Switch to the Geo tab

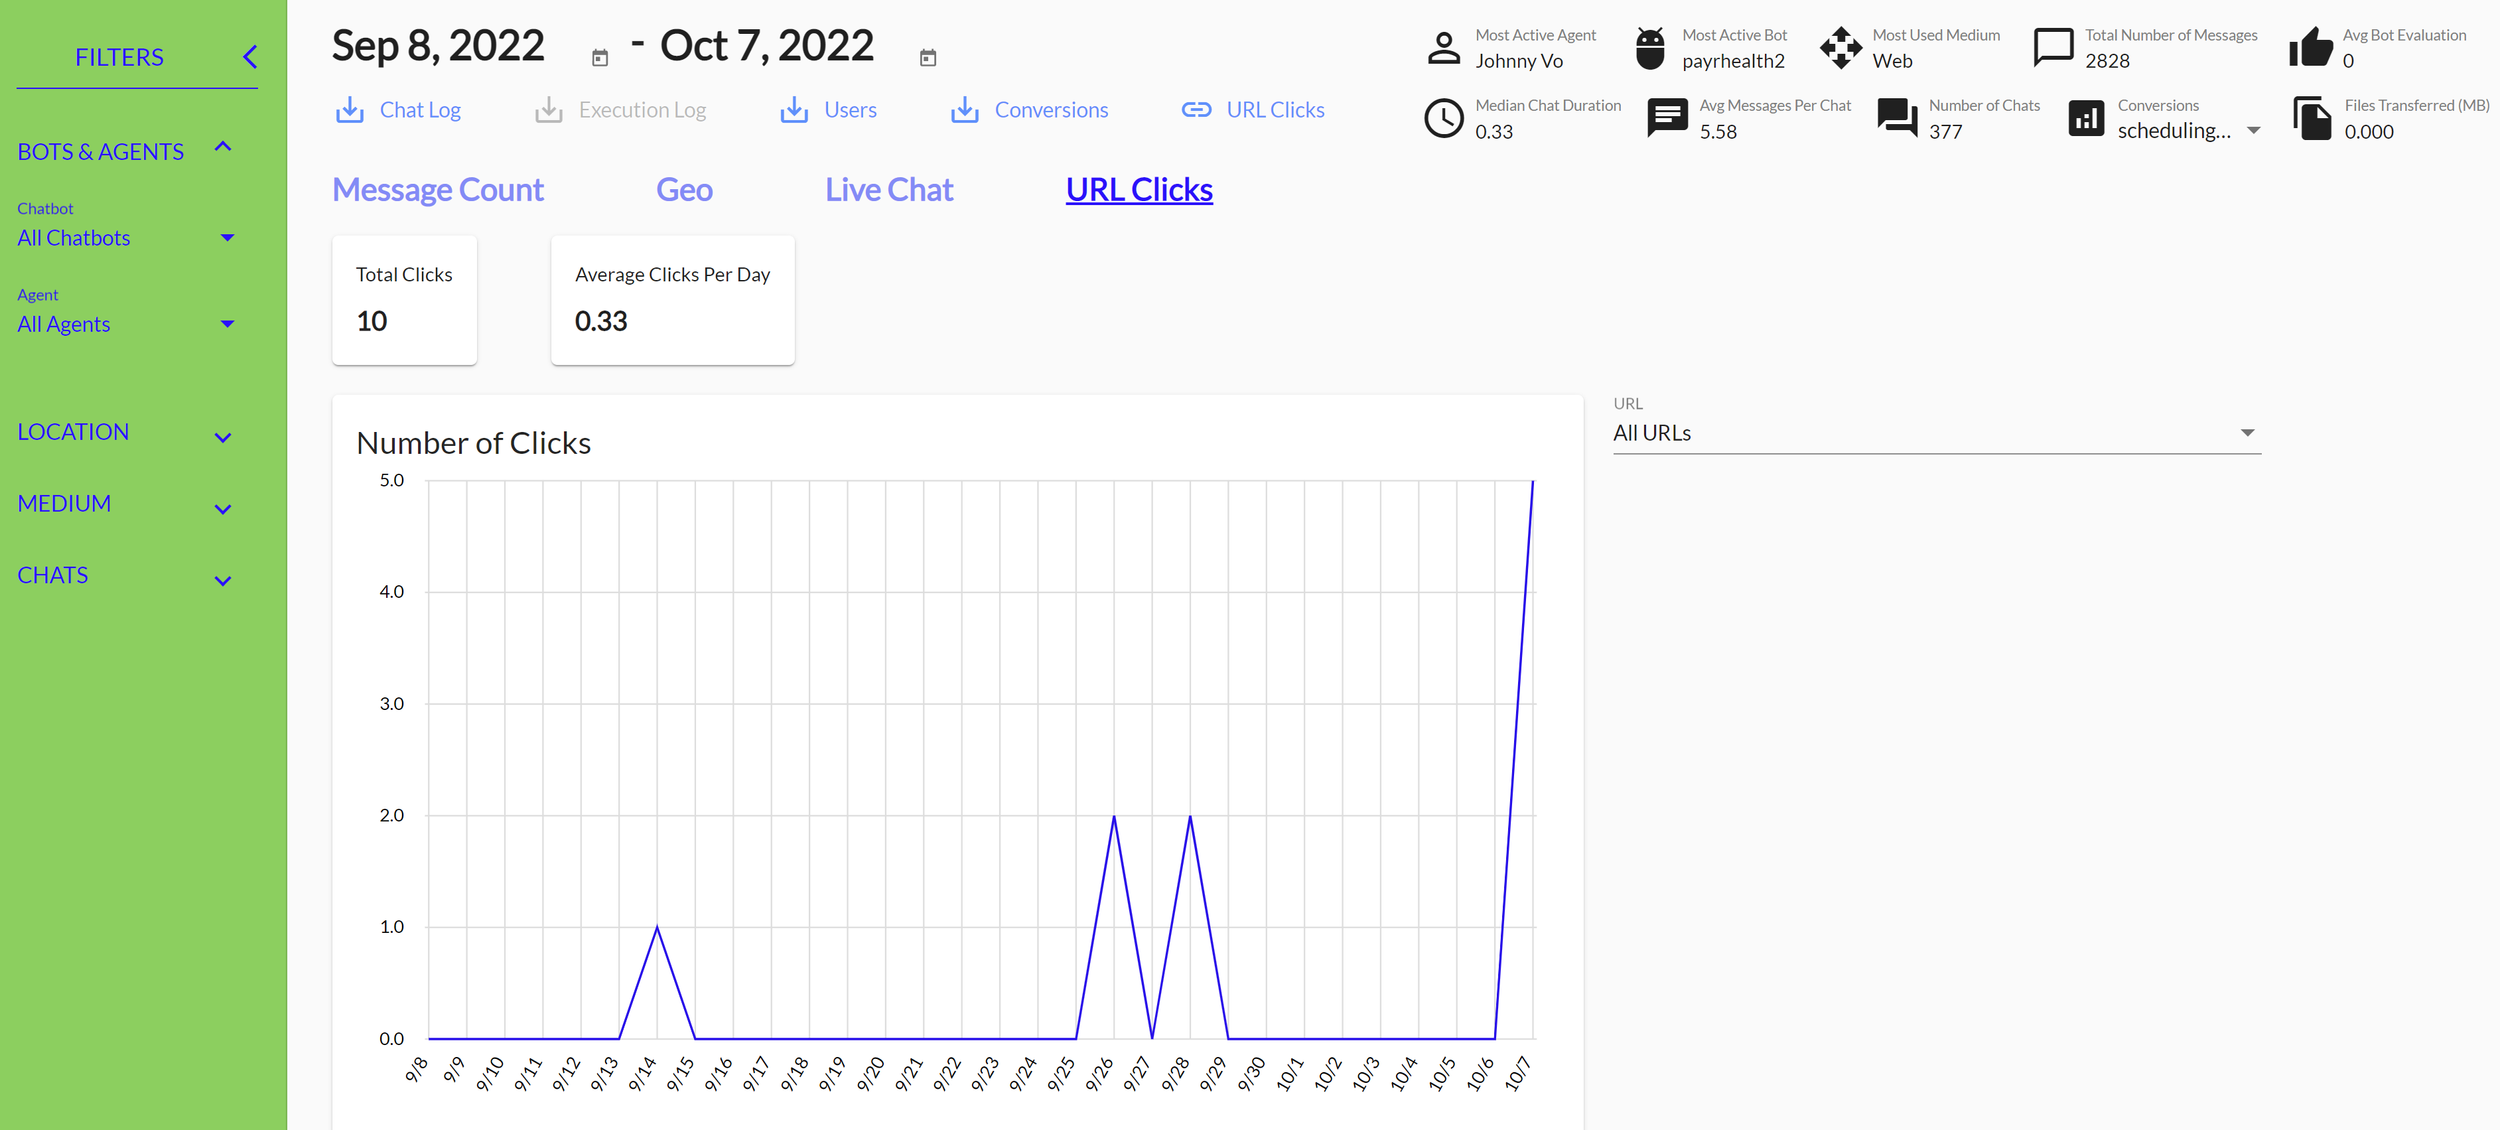coord(684,190)
